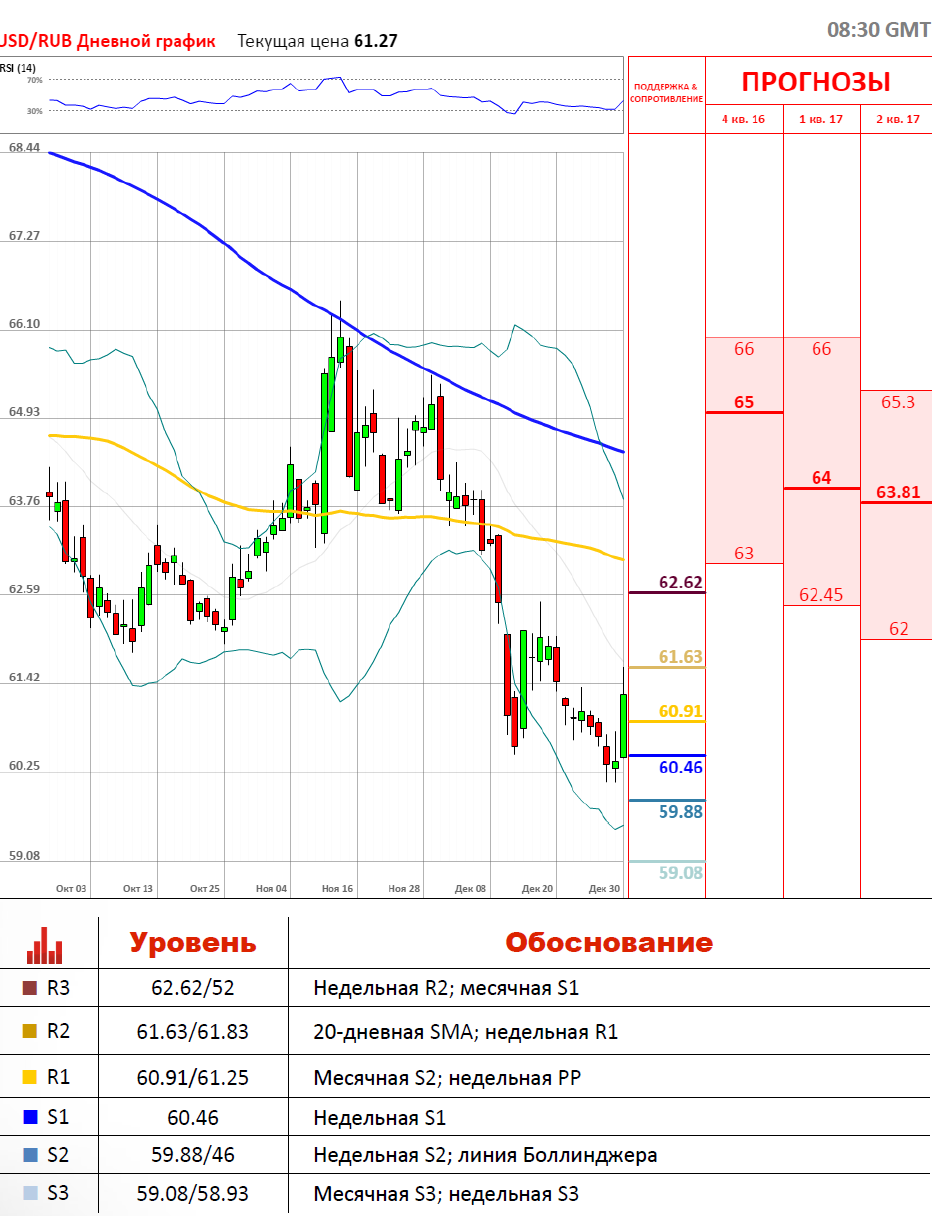This screenshot has width=932, height=1216.
Task: Click the light blue S3 color square
Action: click(29, 1193)
